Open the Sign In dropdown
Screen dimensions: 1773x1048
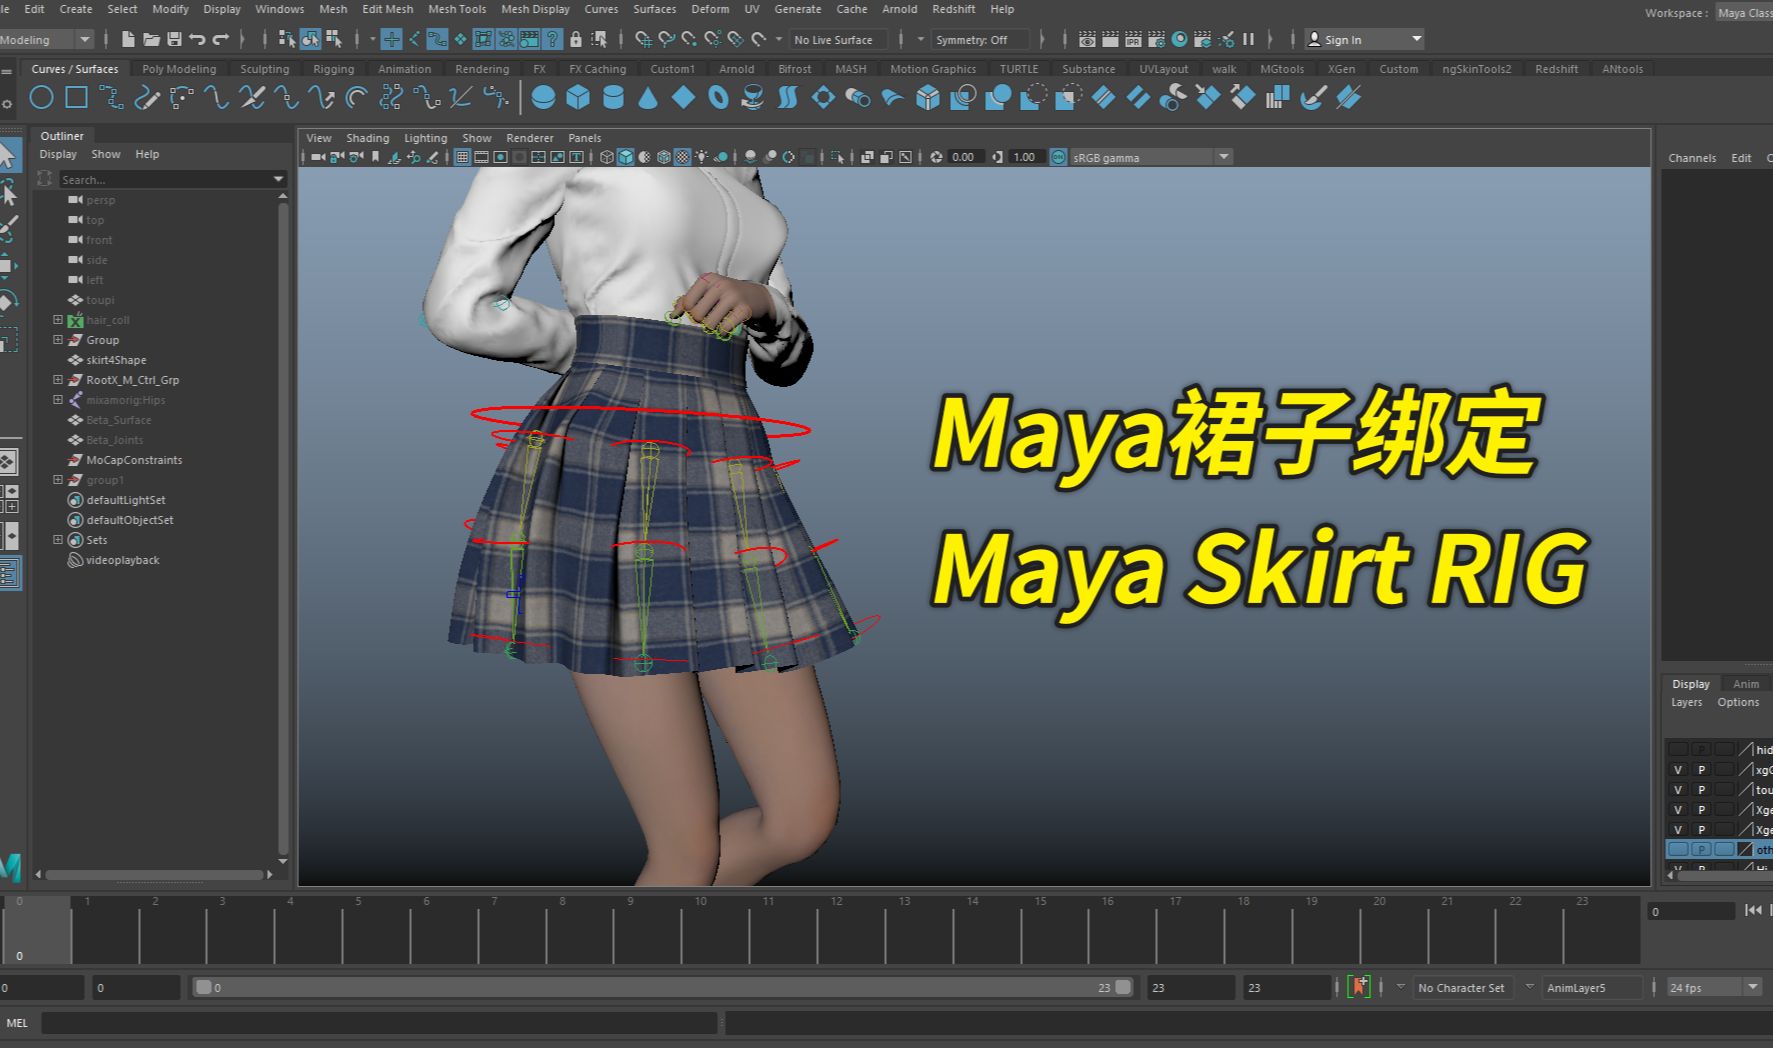pos(1416,39)
